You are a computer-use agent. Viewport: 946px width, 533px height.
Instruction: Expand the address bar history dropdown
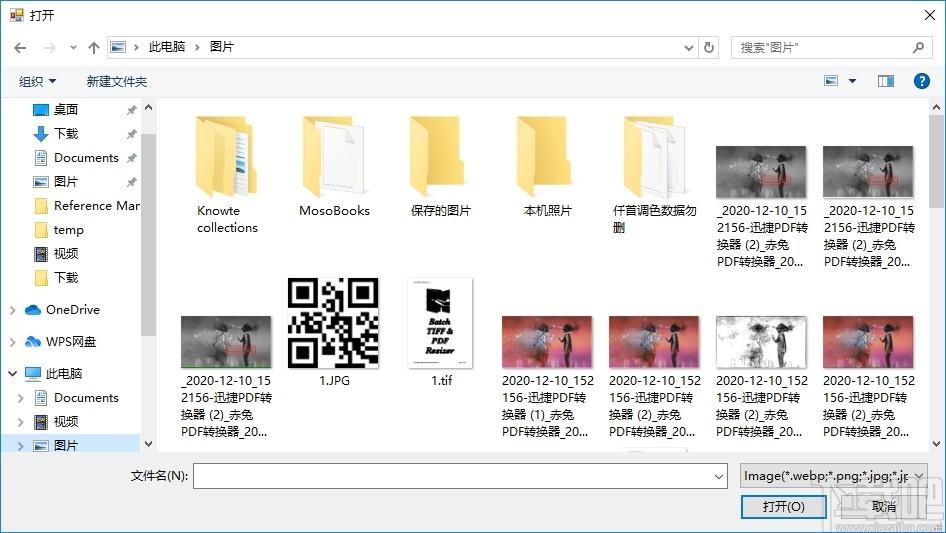(x=688, y=48)
